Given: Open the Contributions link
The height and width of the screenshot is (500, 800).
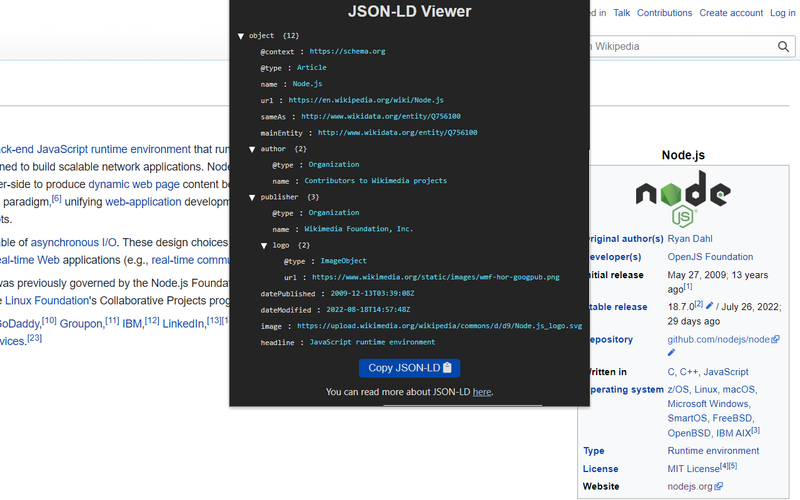Looking at the screenshot, I should [x=664, y=13].
